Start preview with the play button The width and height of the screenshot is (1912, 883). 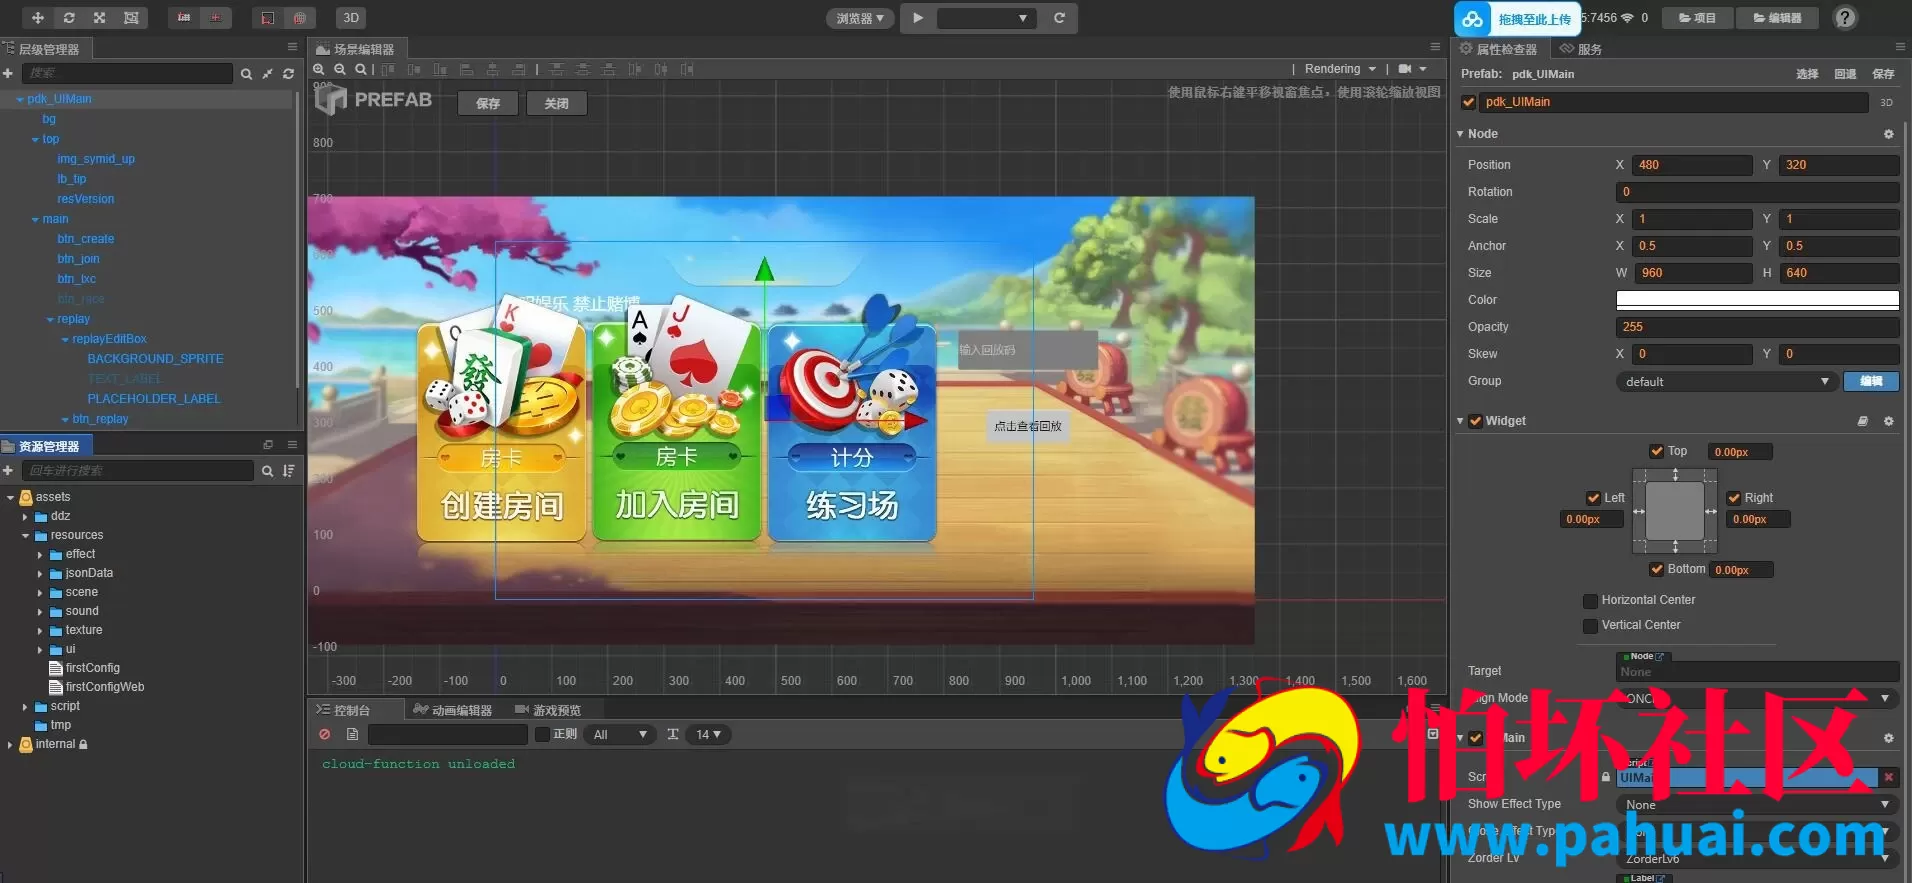(x=918, y=18)
